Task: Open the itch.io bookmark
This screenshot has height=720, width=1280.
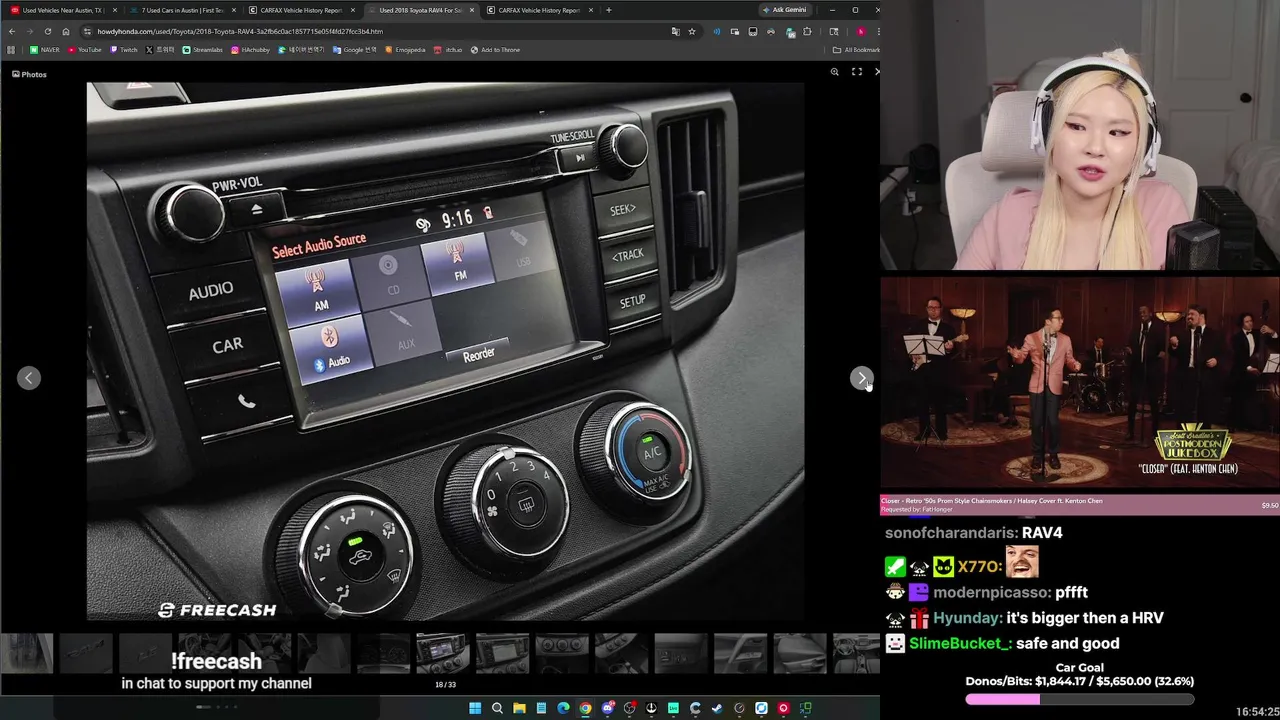Action: tap(448, 49)
